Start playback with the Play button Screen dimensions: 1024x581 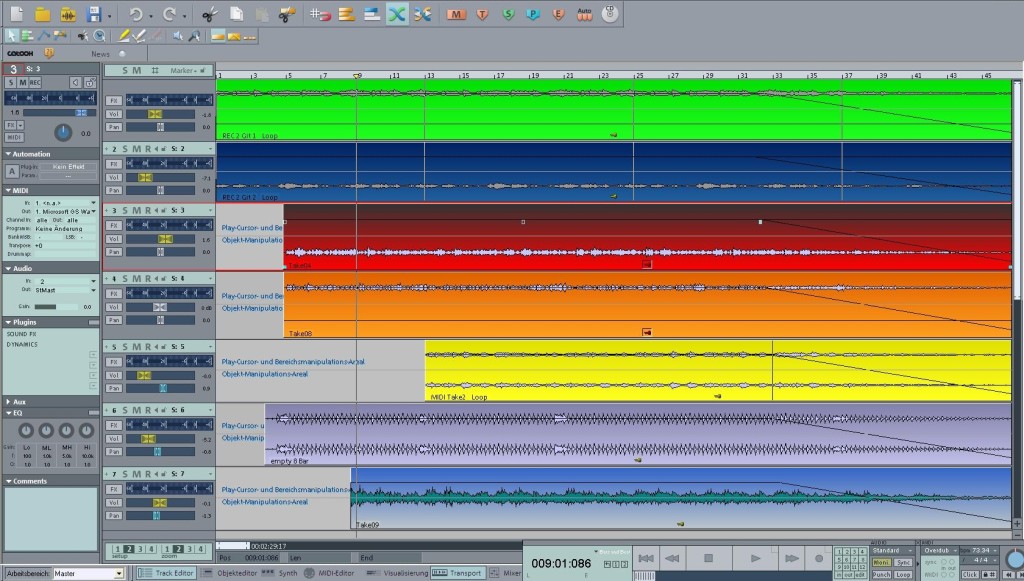pos(755,558)
